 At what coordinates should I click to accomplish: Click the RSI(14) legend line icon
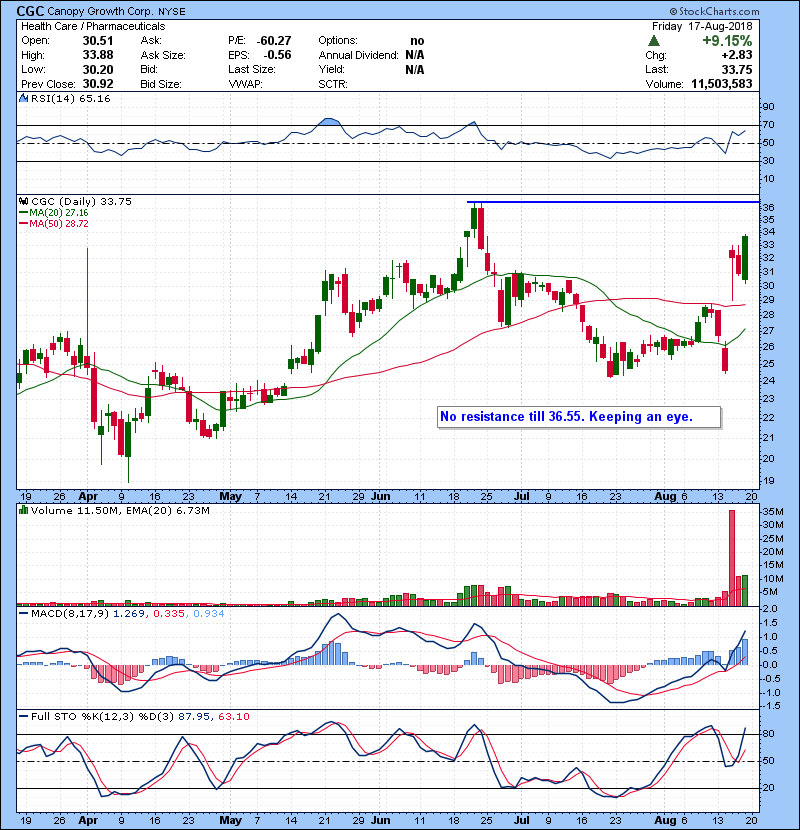tap(24, 99)
